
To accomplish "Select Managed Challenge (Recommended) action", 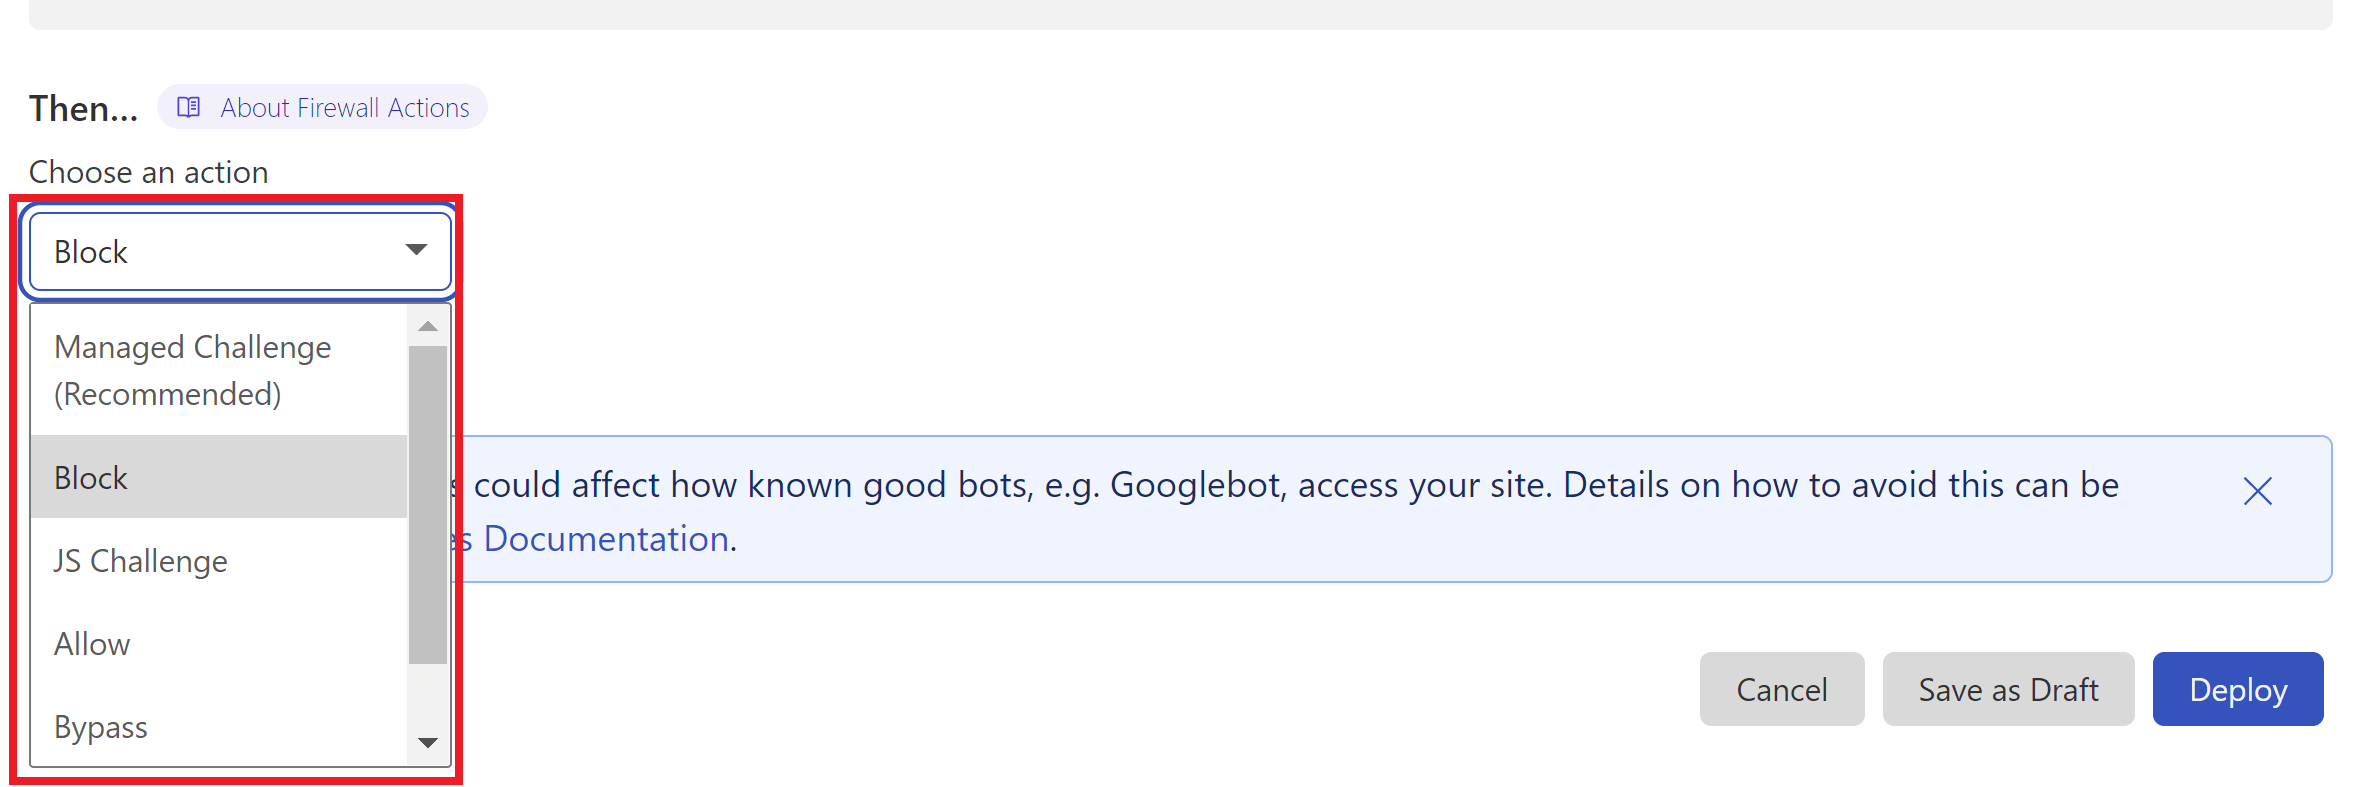I will 192,370.
